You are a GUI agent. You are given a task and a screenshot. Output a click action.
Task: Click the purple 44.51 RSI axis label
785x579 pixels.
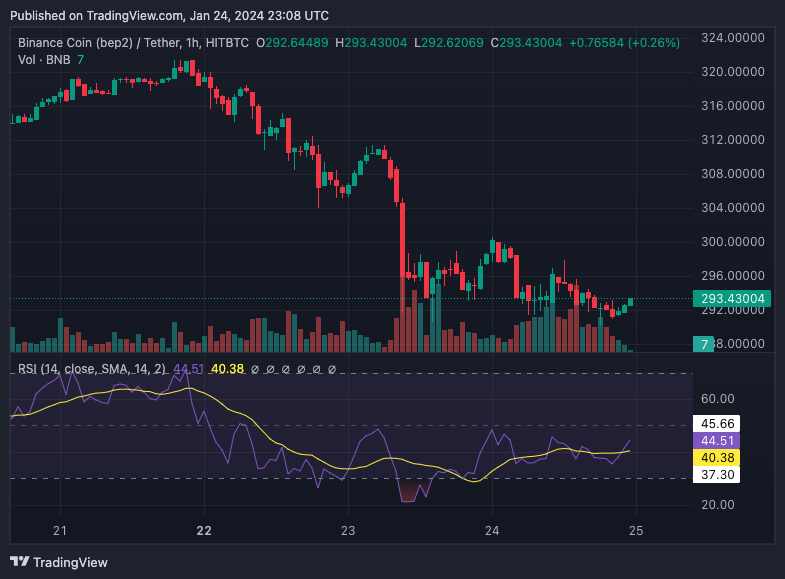(716, 440)
